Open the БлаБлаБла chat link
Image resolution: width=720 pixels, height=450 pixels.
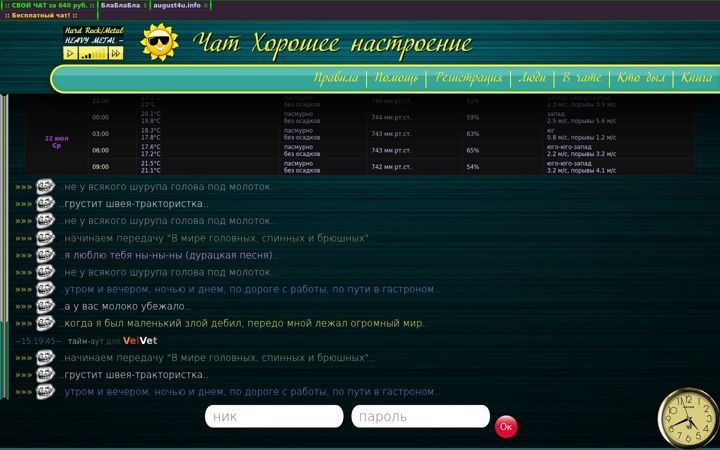[x=121, y=5]
